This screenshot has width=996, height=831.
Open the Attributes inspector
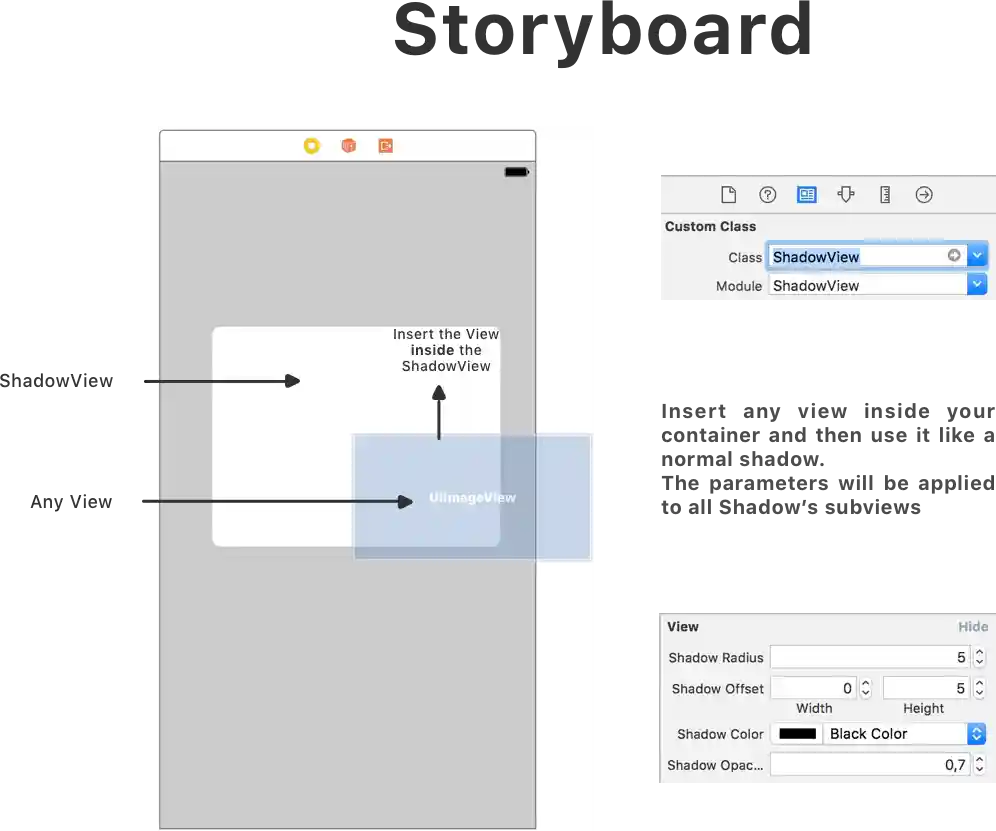click(846, 194)
